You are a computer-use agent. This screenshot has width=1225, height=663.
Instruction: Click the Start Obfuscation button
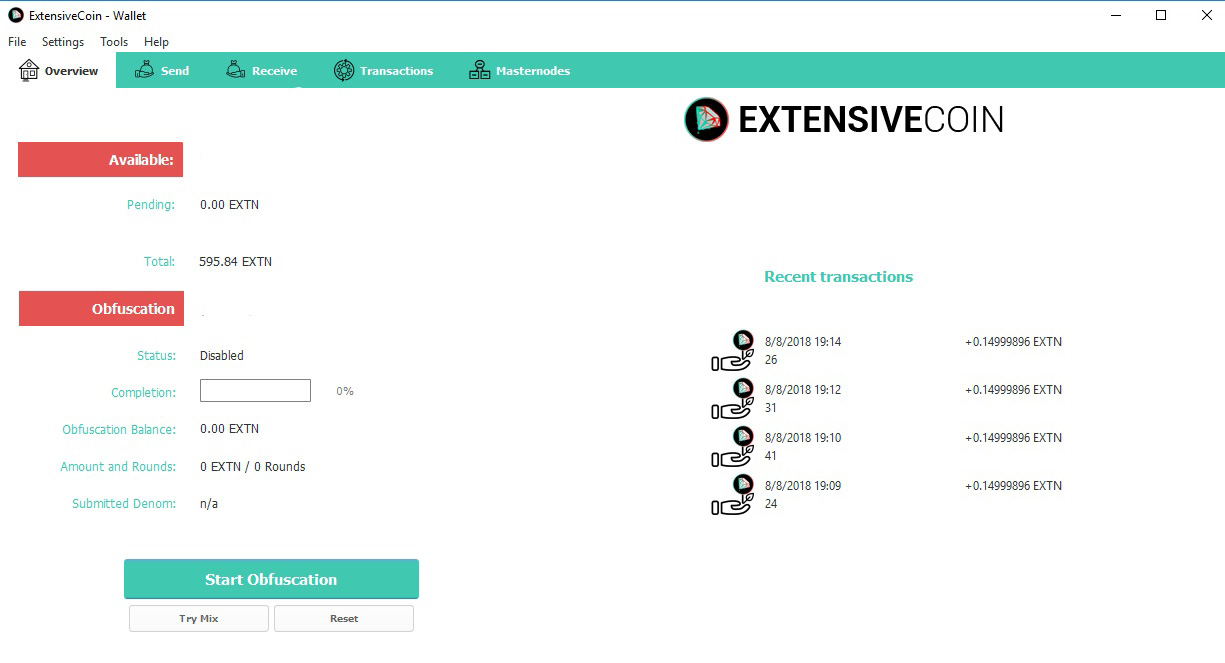click(271, 579)
